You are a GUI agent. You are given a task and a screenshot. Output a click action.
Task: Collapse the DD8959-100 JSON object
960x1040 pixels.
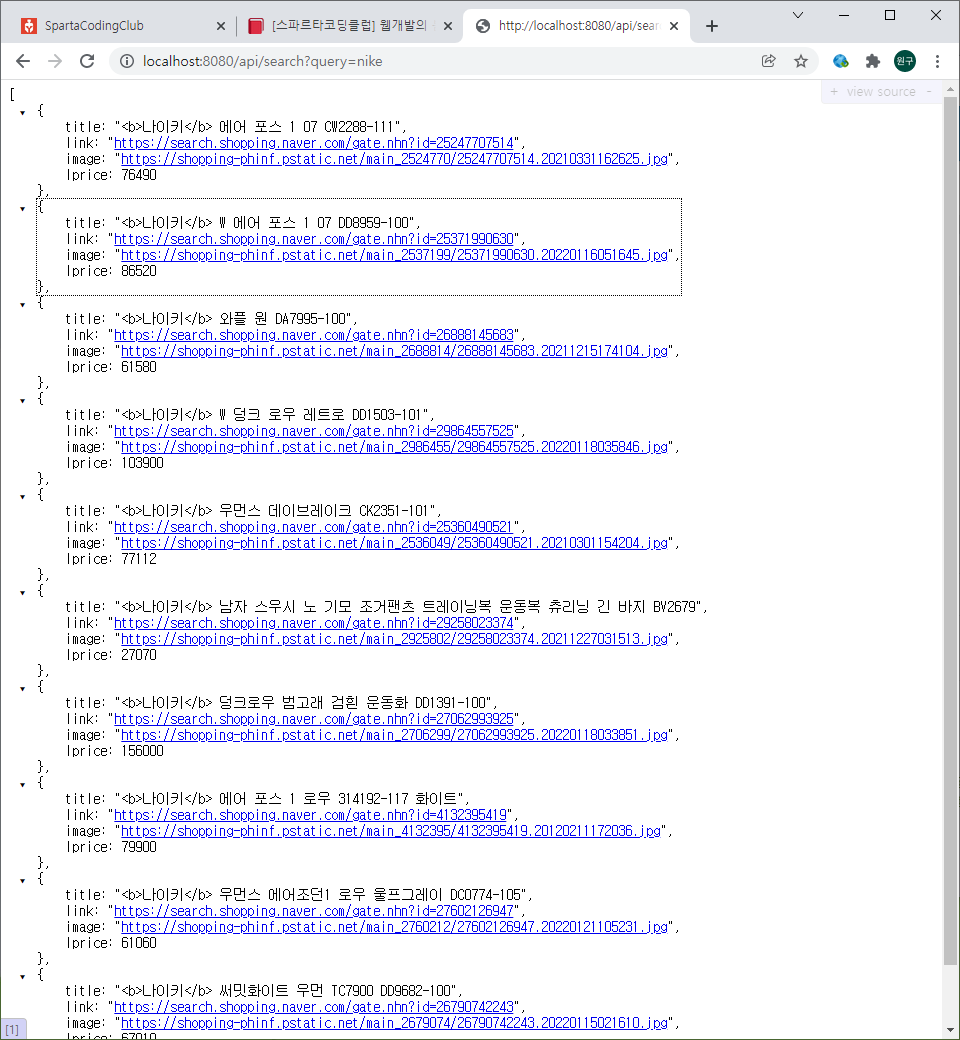23,209
